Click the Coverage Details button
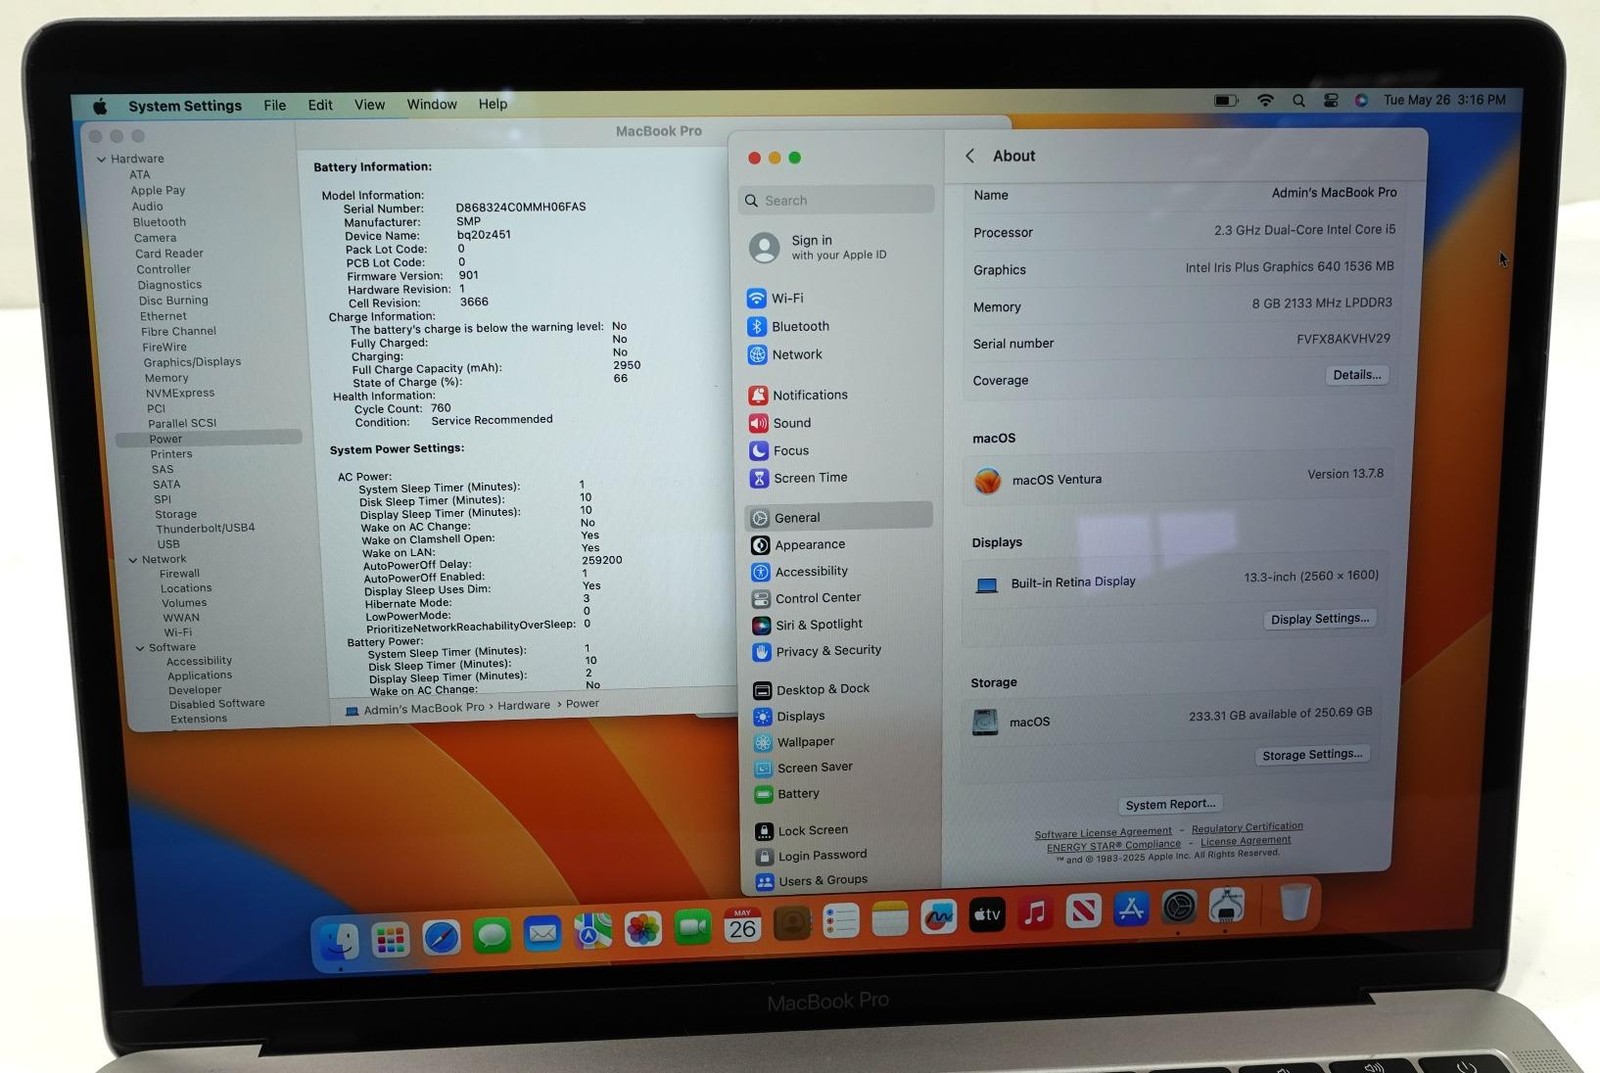The image size is (1600, 1073). pos(1357,375)
